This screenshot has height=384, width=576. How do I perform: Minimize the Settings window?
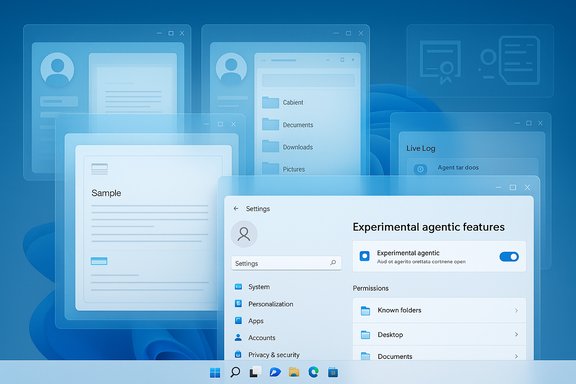[498, 187]
